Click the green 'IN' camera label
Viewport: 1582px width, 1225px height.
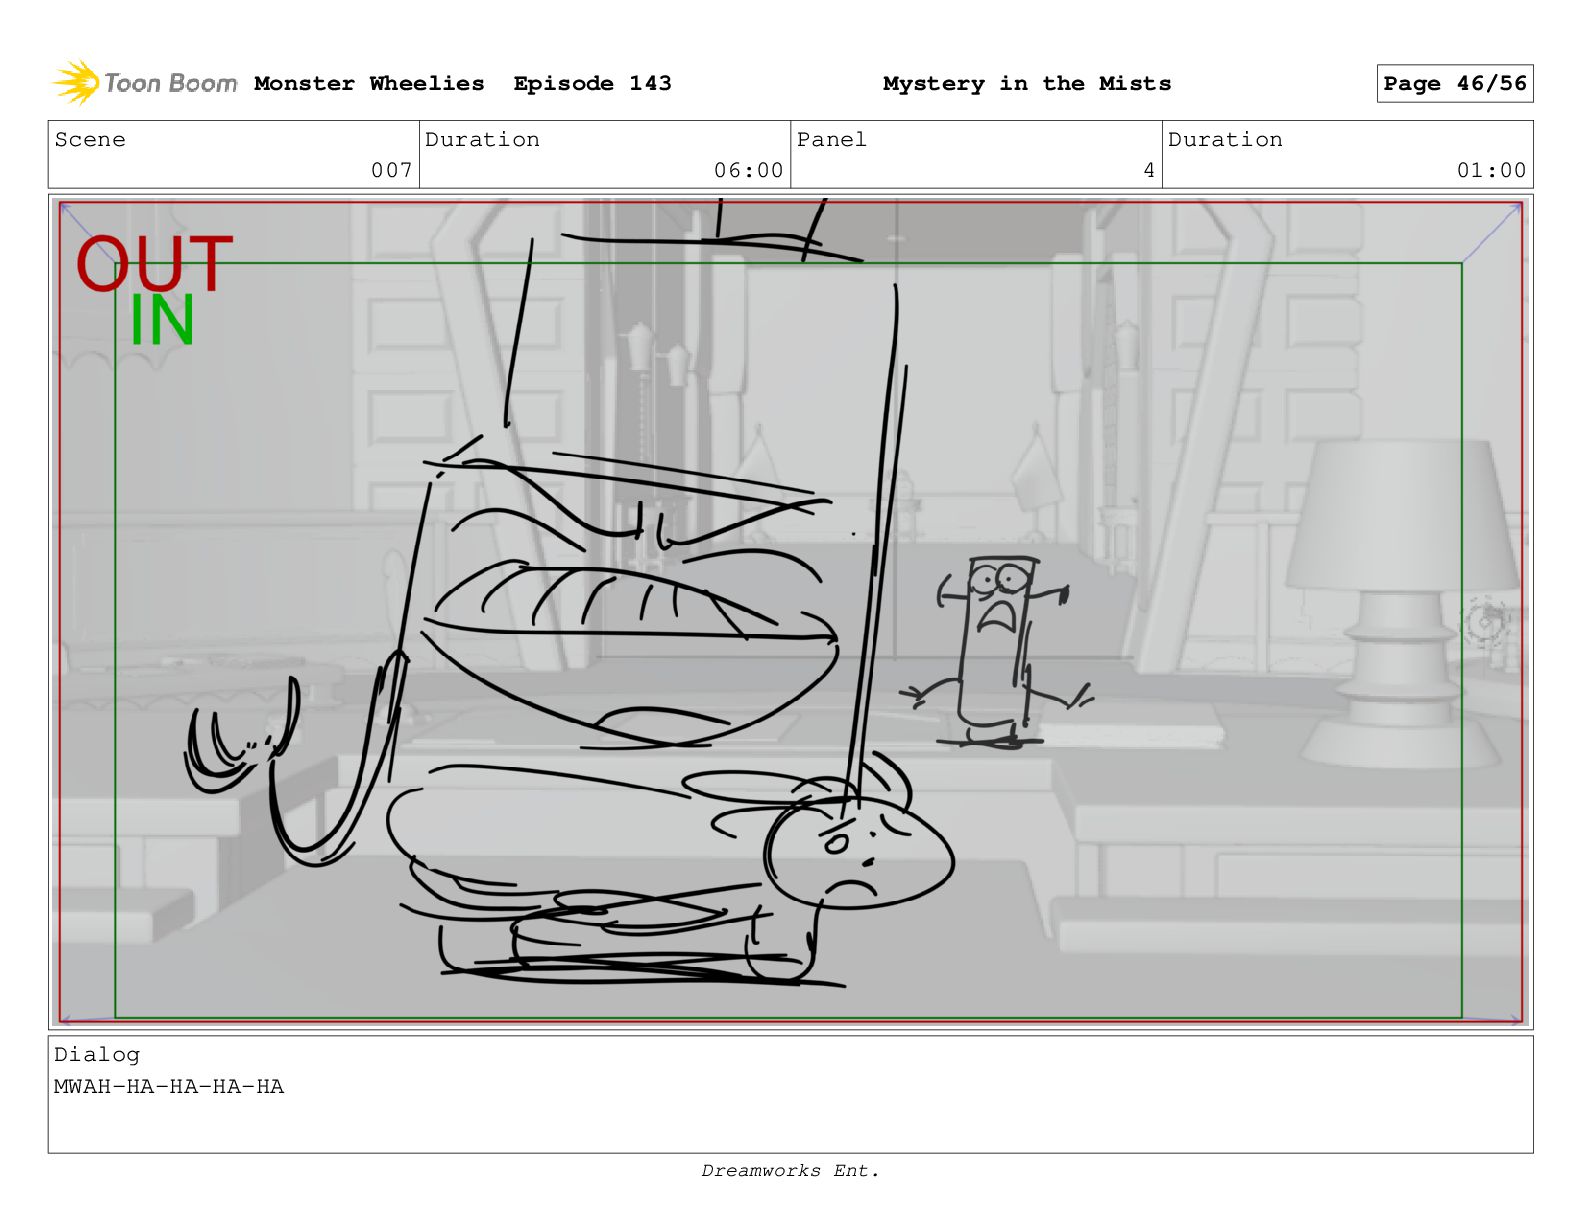pos(162,321)
